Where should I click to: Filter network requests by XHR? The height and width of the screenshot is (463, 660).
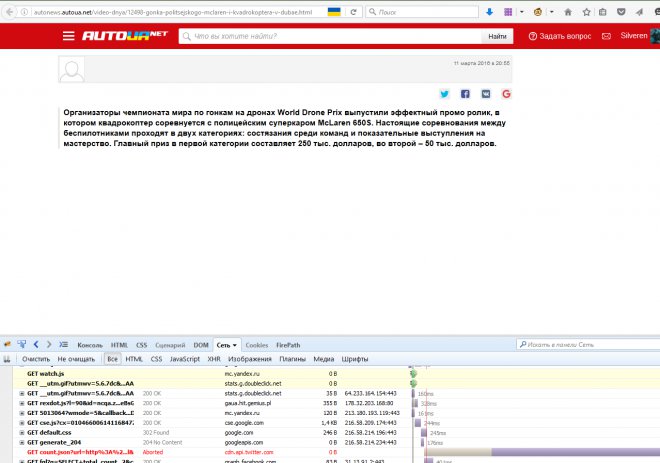[212, 358]
